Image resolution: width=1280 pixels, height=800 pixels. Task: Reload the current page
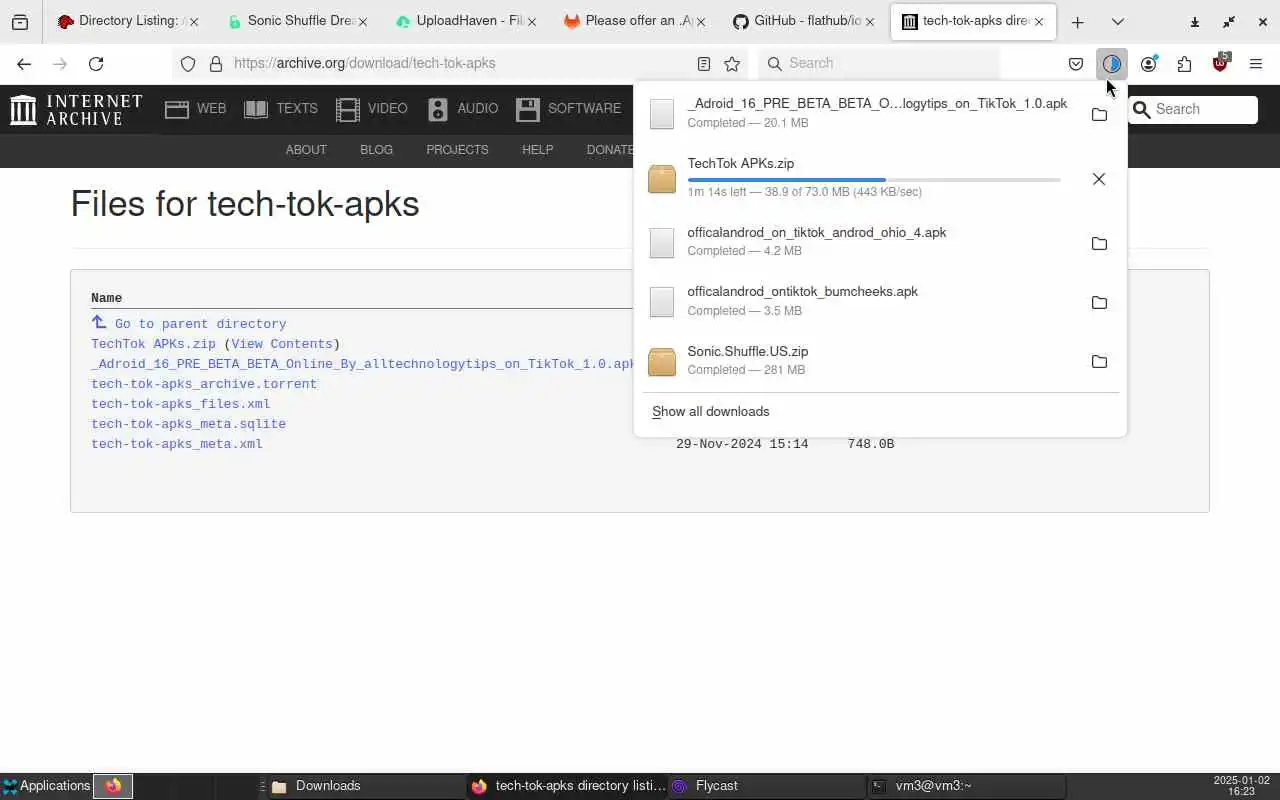[x=96, y=64]
